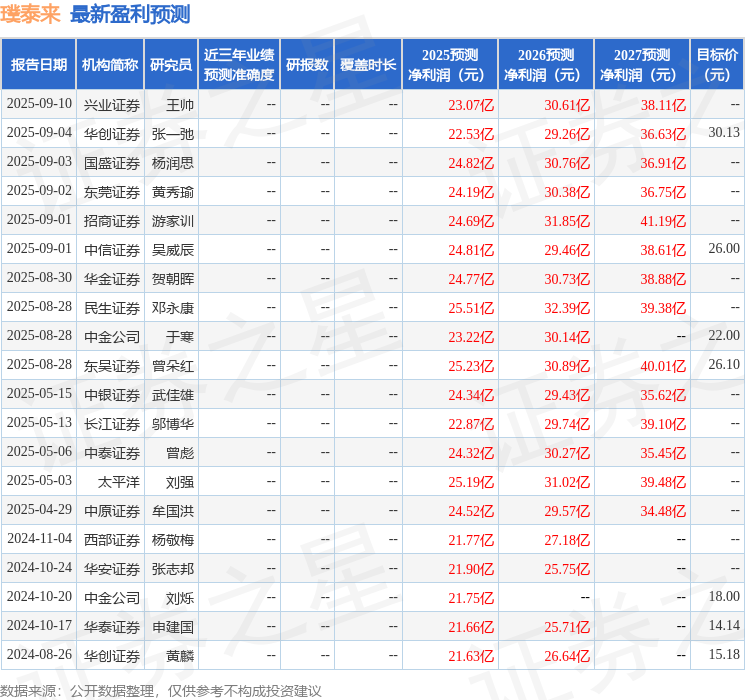Click 35.45亿 forecast value
Image resolution: width=745 pixels, height=700 pixels.
[663, 453]
